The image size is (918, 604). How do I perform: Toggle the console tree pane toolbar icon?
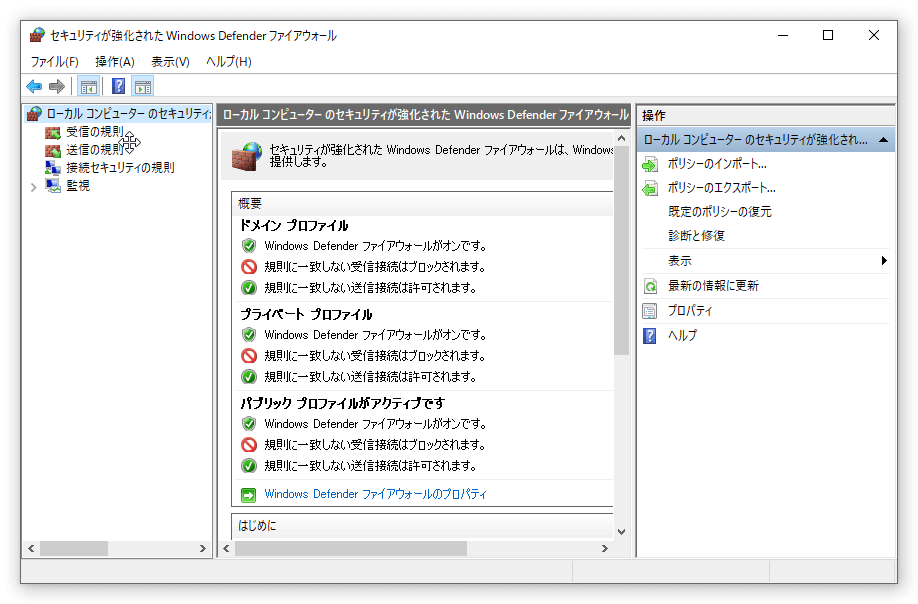[x=88, y=87]
